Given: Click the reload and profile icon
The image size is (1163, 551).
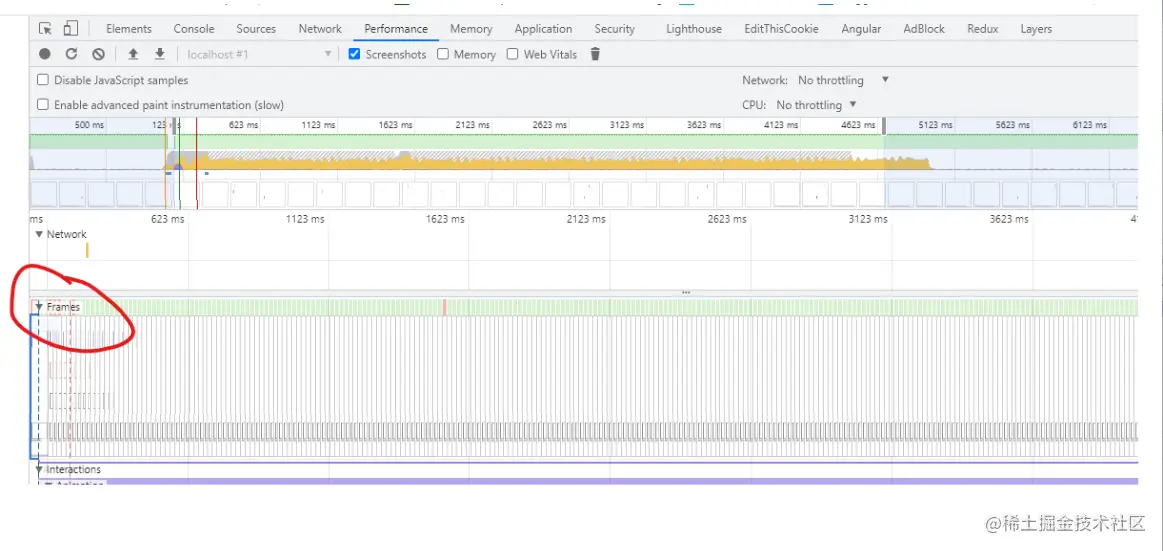Looking at the screenshot, I should pyautogui.click(x=71, y=53).
